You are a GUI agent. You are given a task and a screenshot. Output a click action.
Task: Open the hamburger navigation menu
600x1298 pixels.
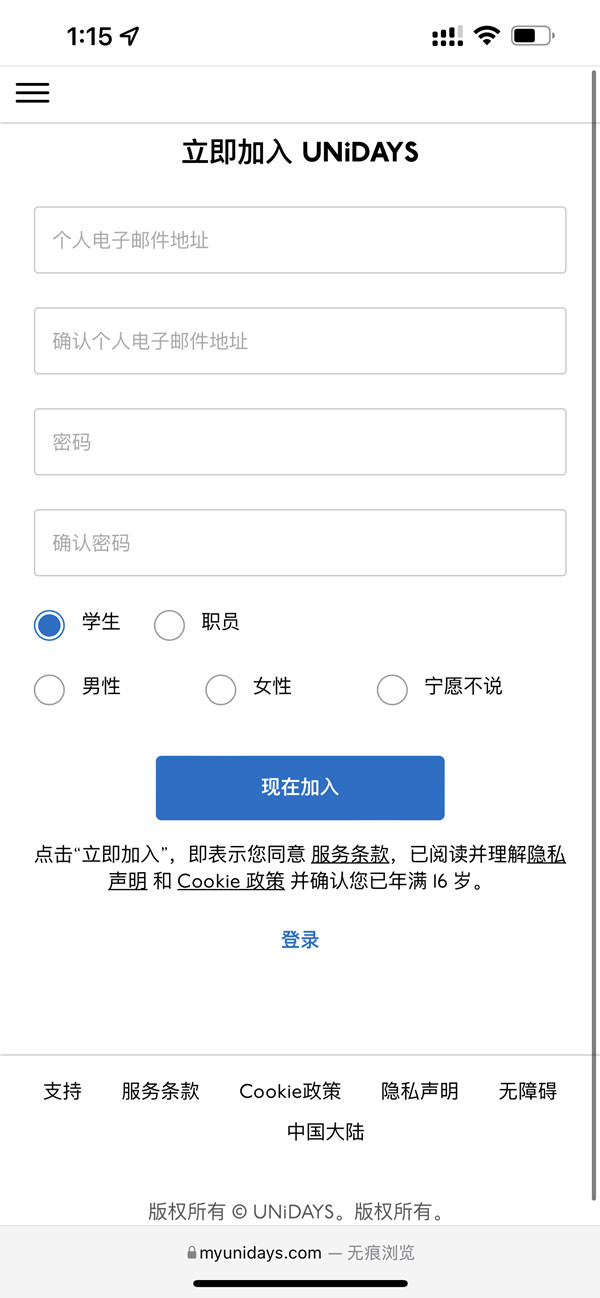click(32, 93)
